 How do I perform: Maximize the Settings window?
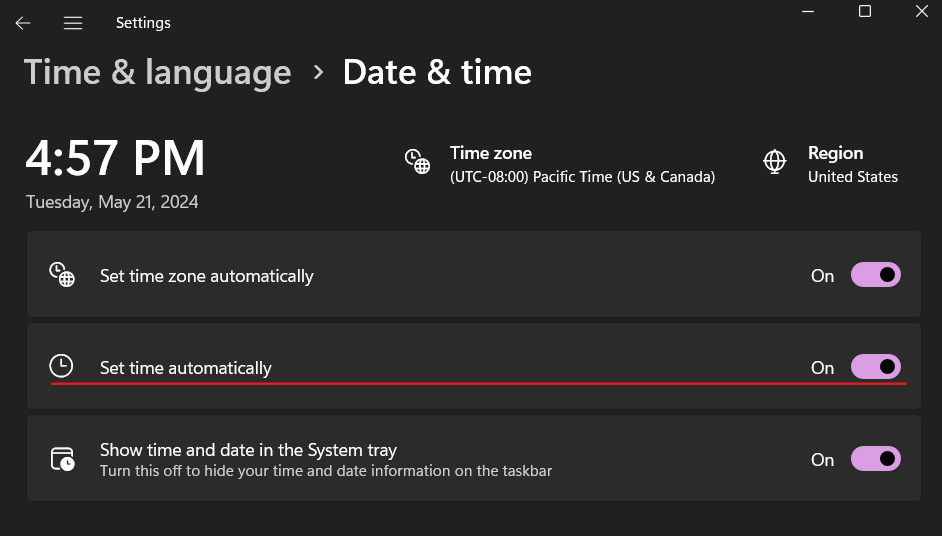(x=865, y=11)
